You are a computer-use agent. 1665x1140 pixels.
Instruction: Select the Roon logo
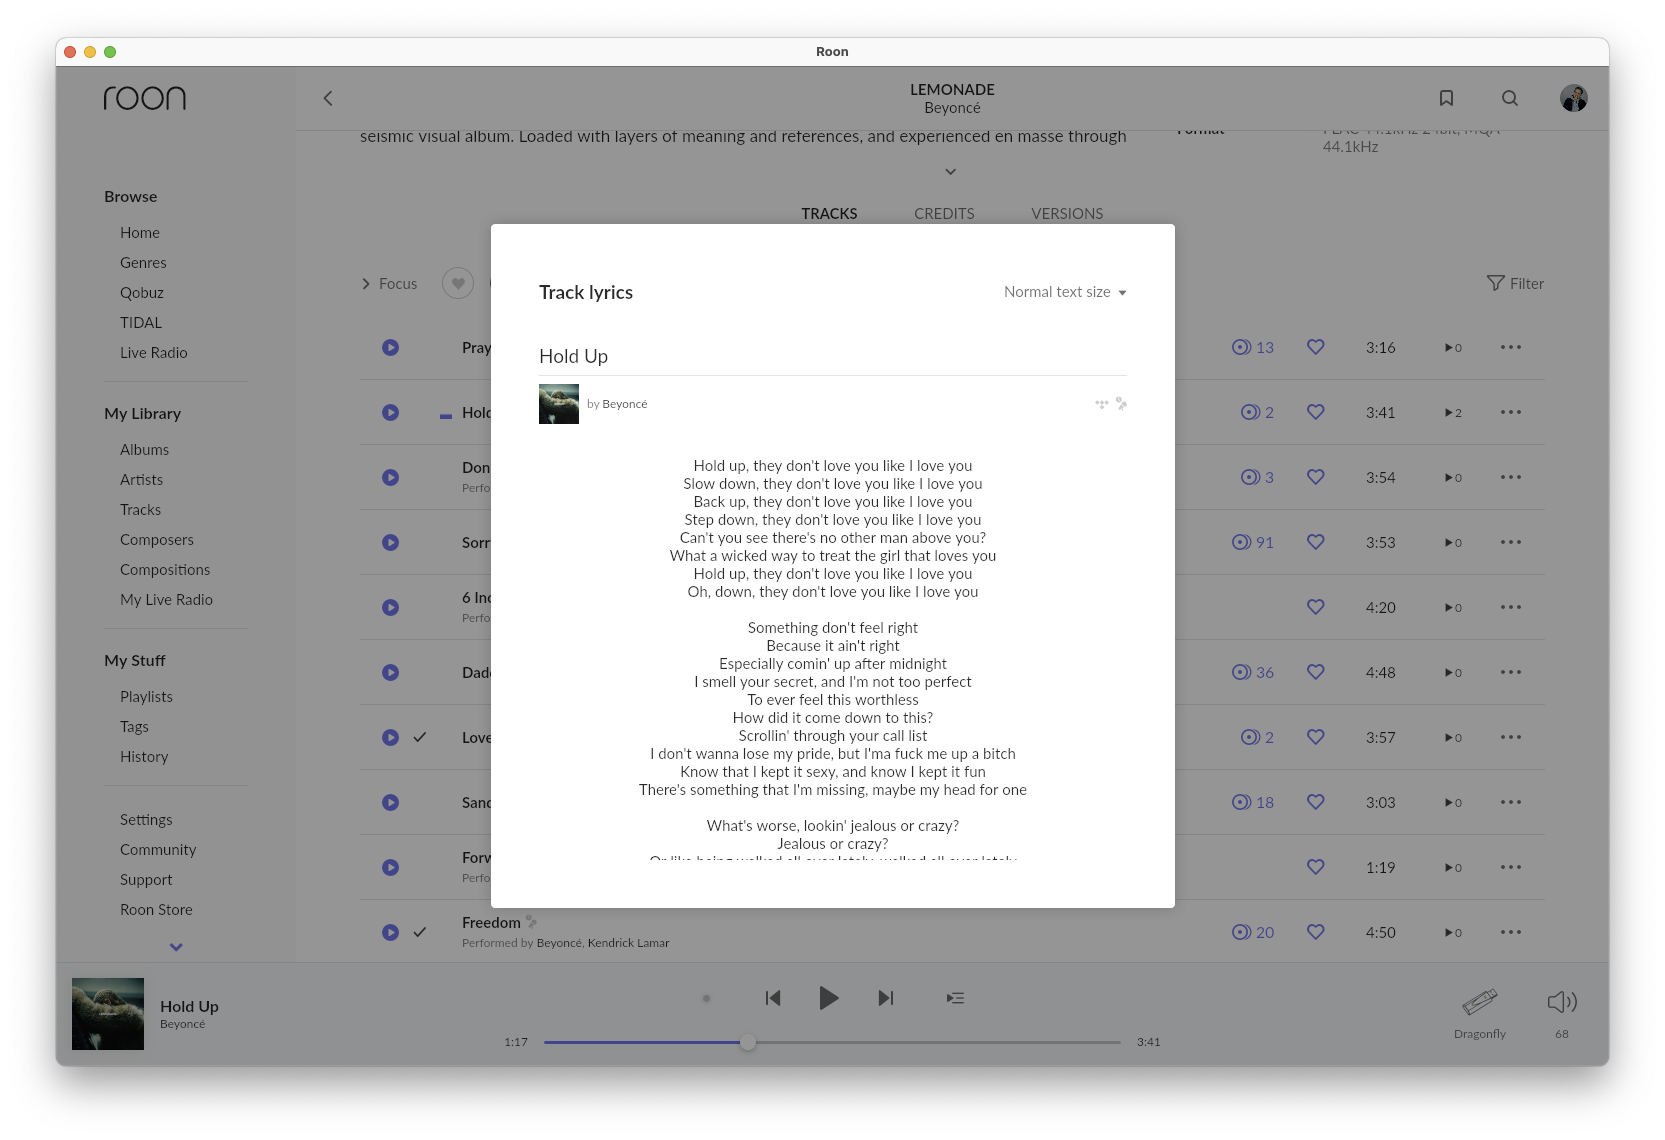pos(145,97)
